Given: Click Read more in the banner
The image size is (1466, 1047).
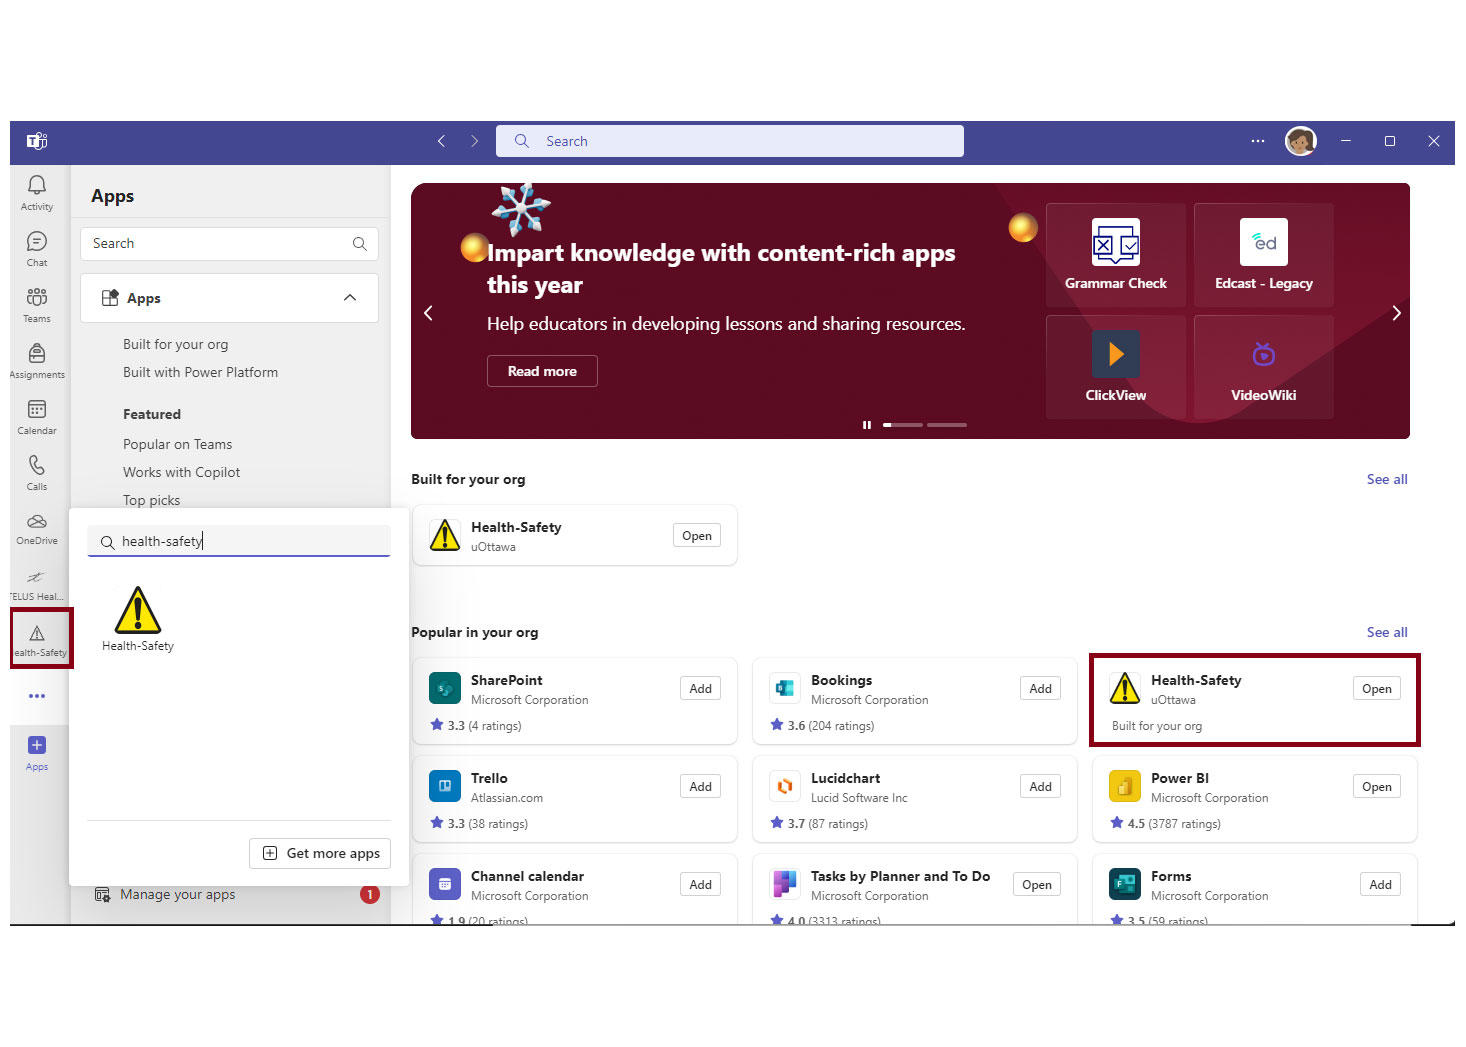Looking at the screenshot, I should click(x=541, y=371).
